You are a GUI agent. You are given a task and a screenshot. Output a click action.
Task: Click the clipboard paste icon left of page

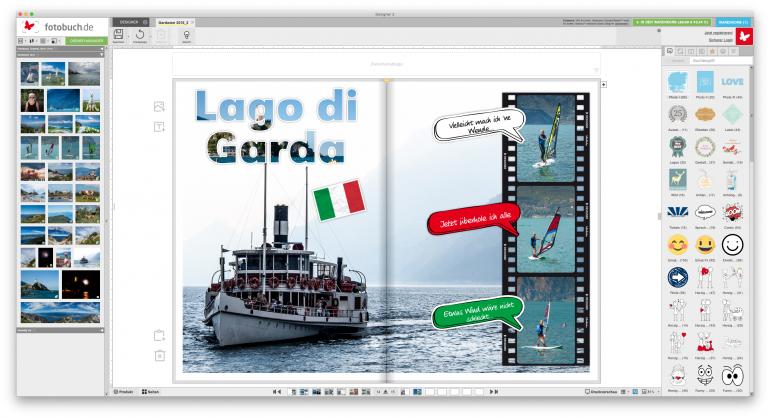click(x=159, y=335)
